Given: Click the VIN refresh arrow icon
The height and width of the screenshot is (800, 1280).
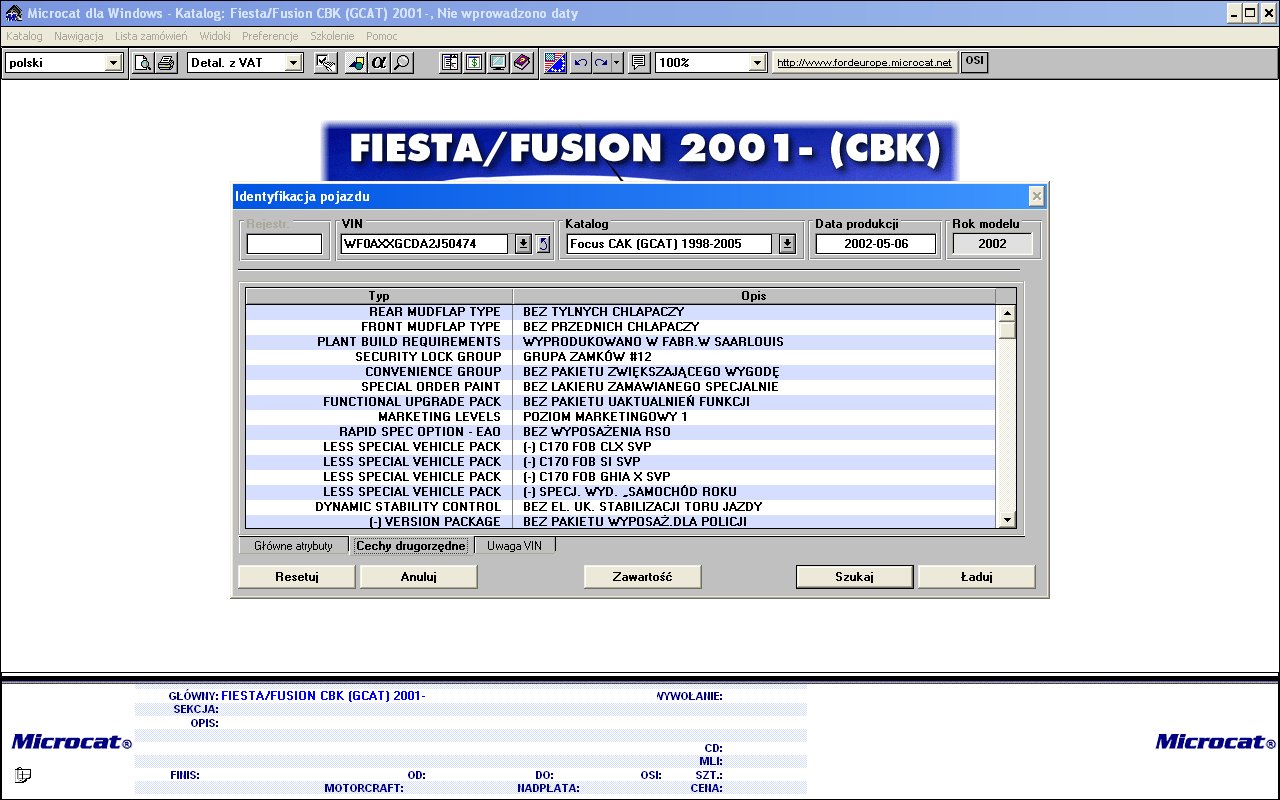Looking at the screenshot, I should pos(543,244).
